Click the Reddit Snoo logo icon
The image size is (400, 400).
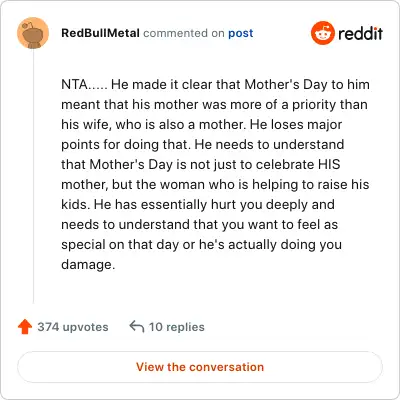(x=322, y=33)
